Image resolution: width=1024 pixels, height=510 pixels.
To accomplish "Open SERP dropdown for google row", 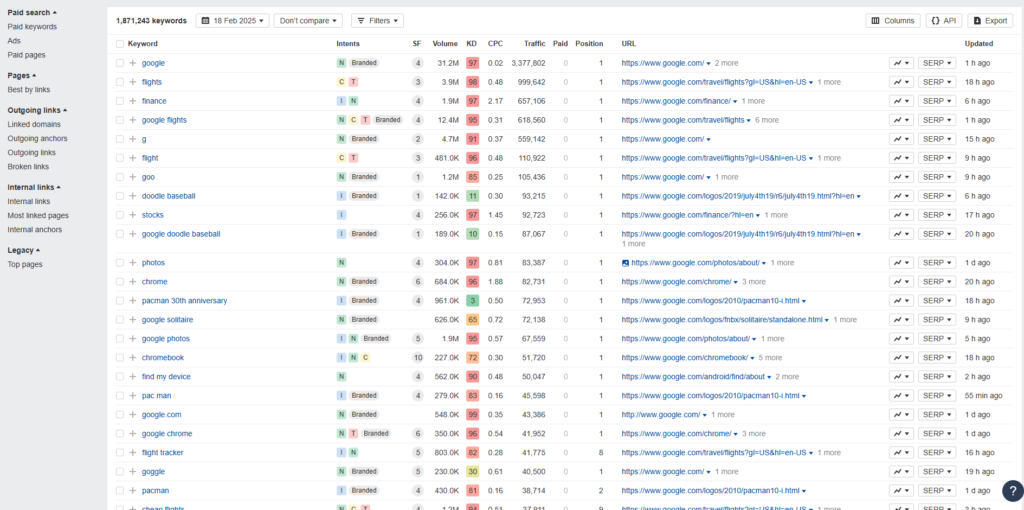I will click(x=937, y=63).
